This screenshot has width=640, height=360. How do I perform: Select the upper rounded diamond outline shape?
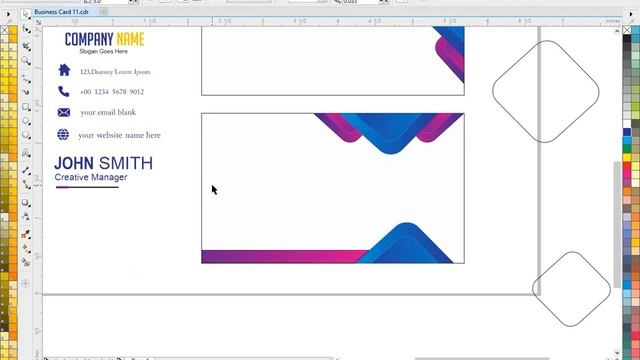pyautogui.click(x=546, y=91)
